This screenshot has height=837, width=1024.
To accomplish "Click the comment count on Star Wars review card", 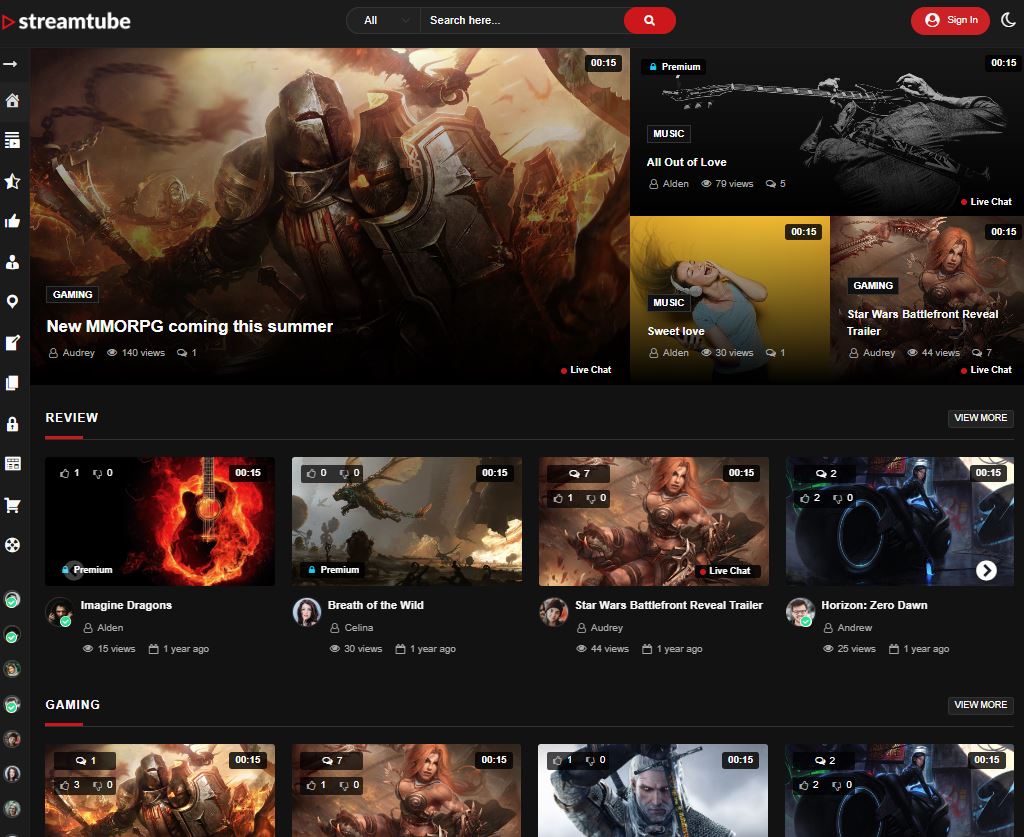I will [x=579, y=473].
